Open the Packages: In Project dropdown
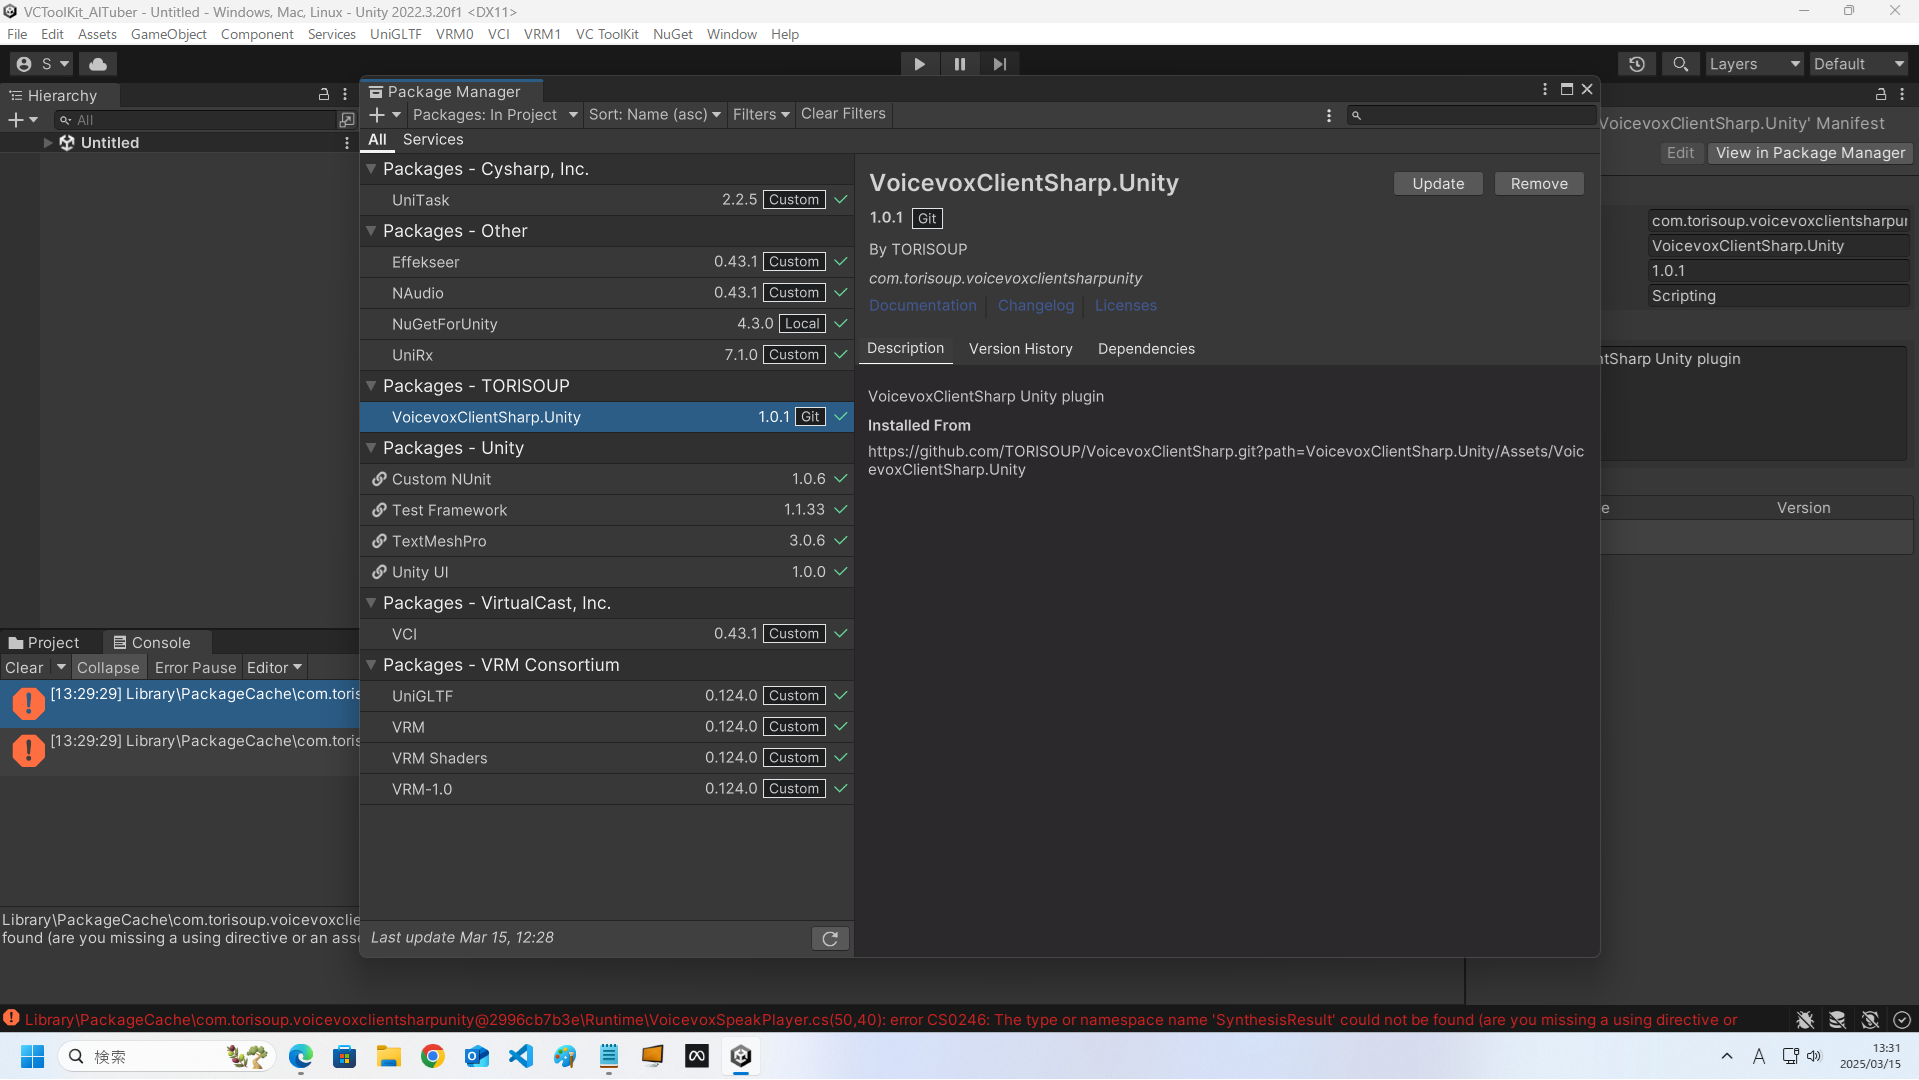This screenshot has height=1080, width=1919. coord(495,115)
